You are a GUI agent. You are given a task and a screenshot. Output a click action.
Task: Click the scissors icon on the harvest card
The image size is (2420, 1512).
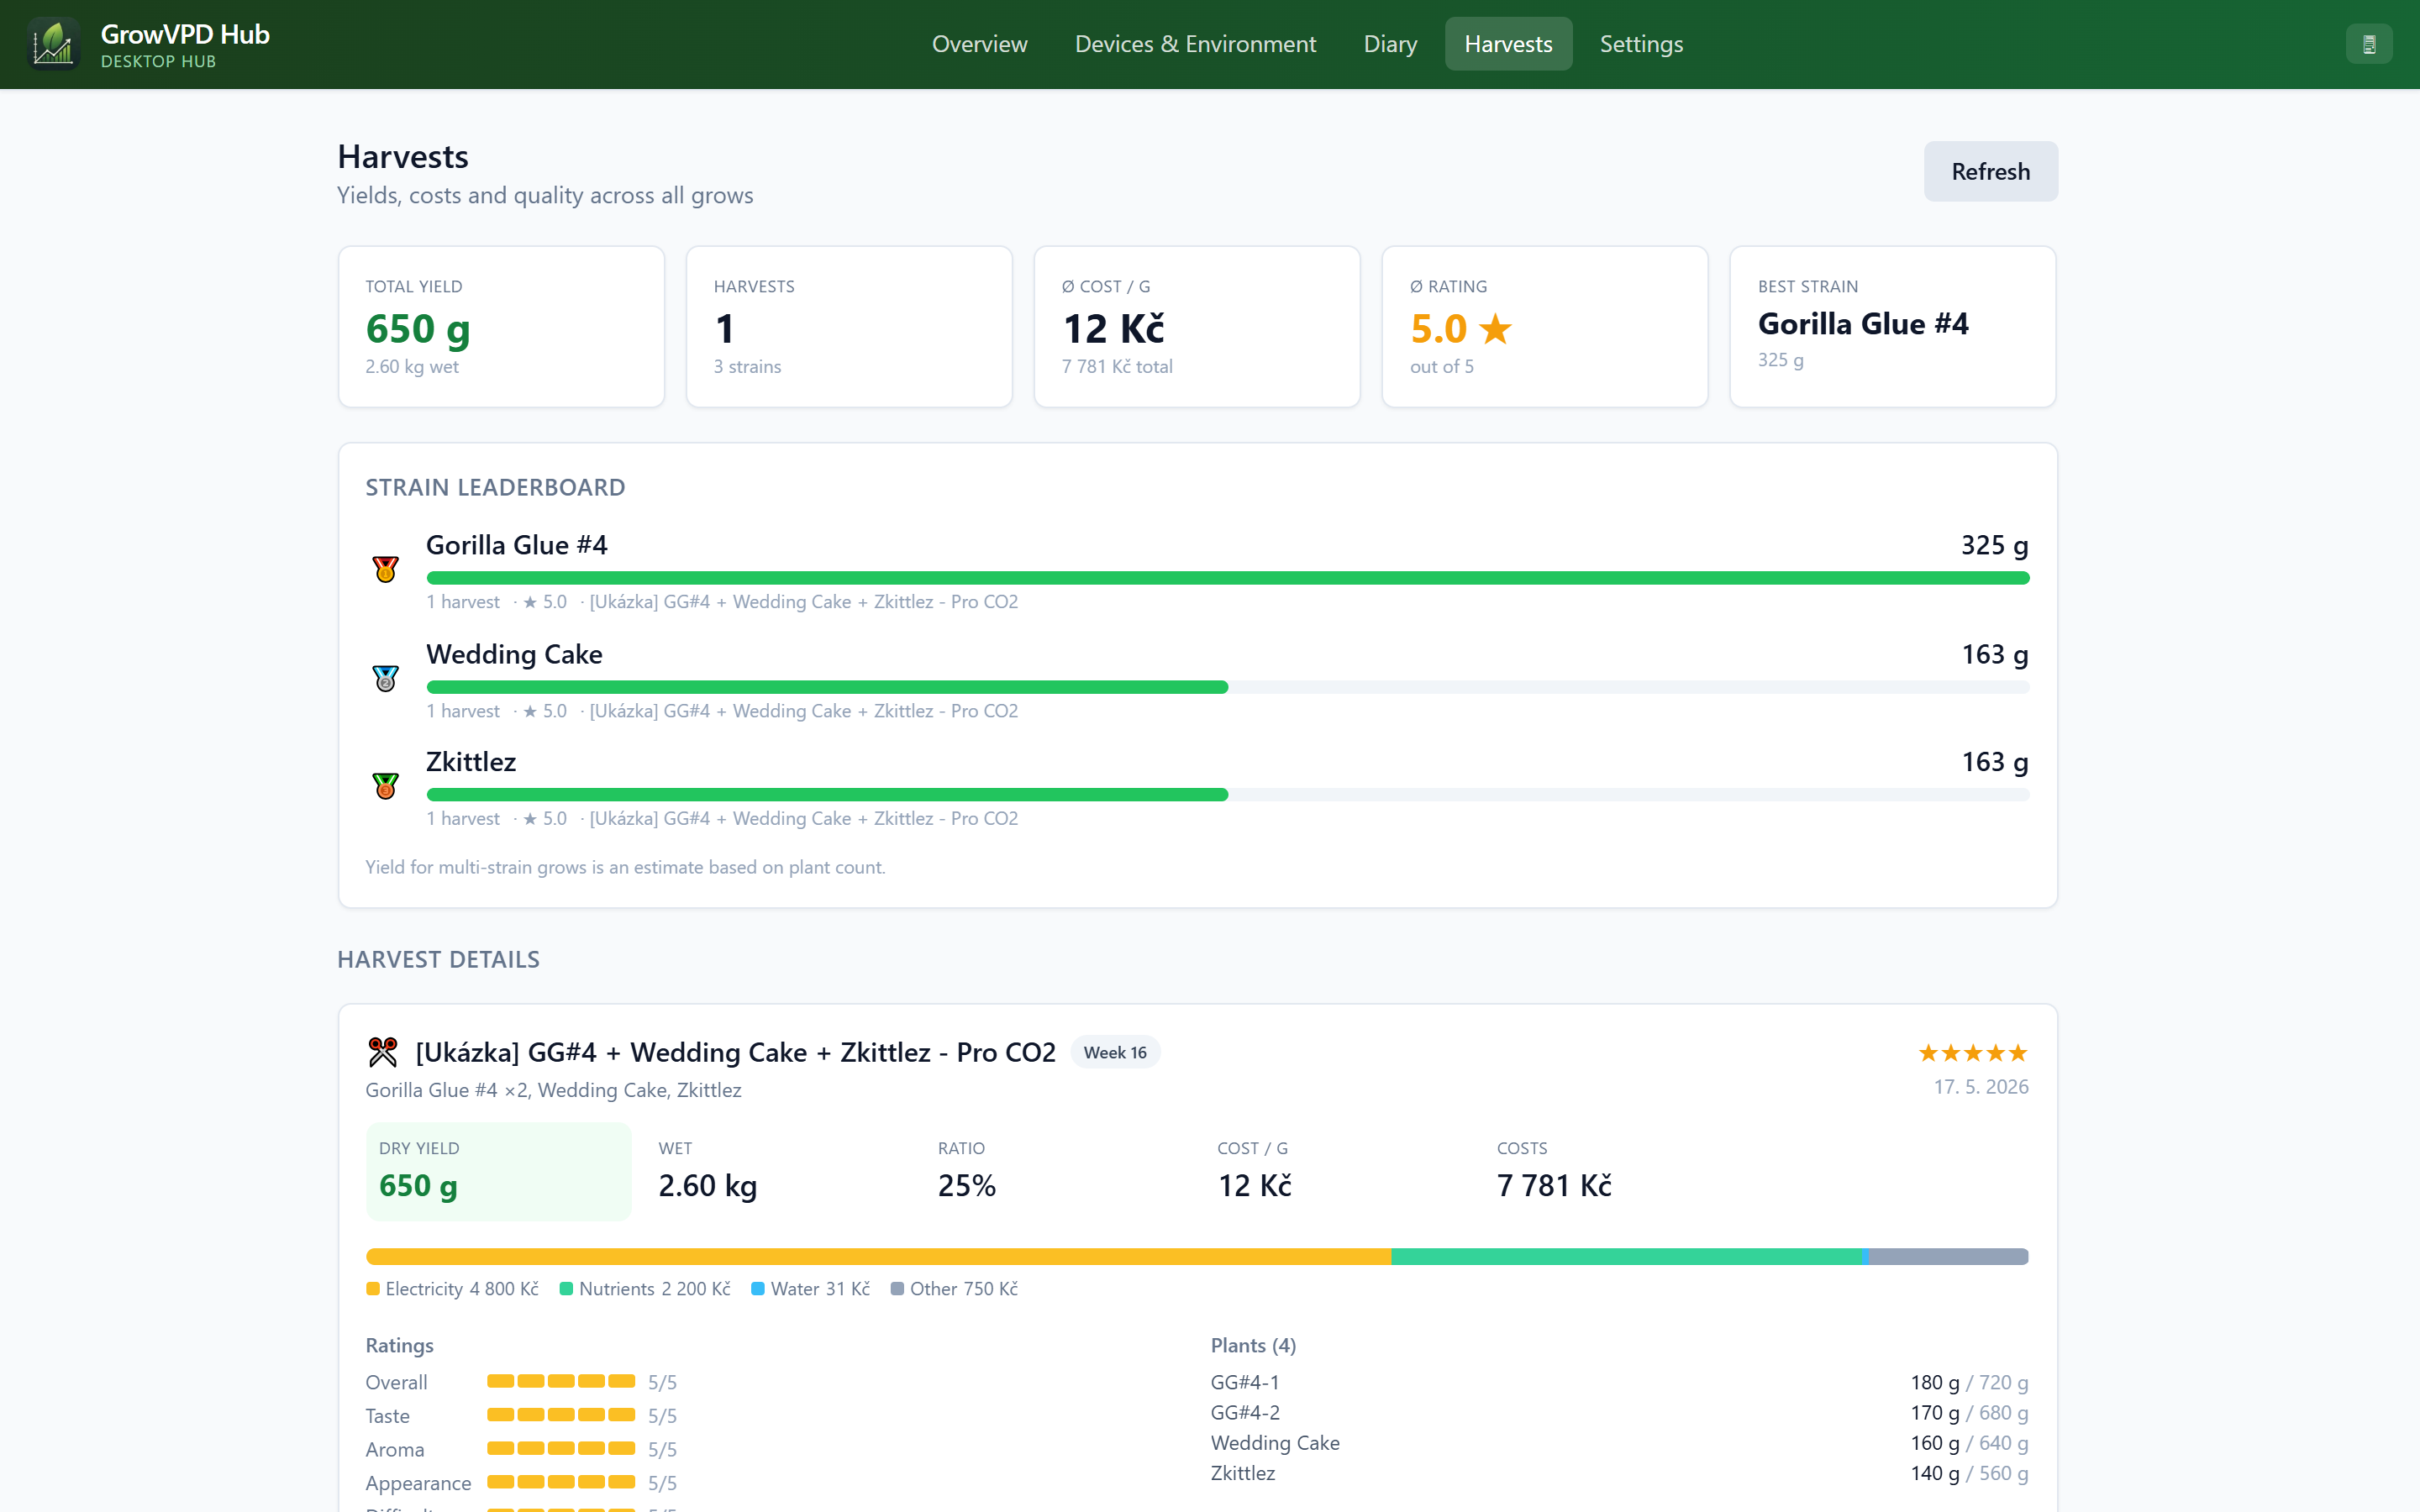click(x=383, y=1052)
